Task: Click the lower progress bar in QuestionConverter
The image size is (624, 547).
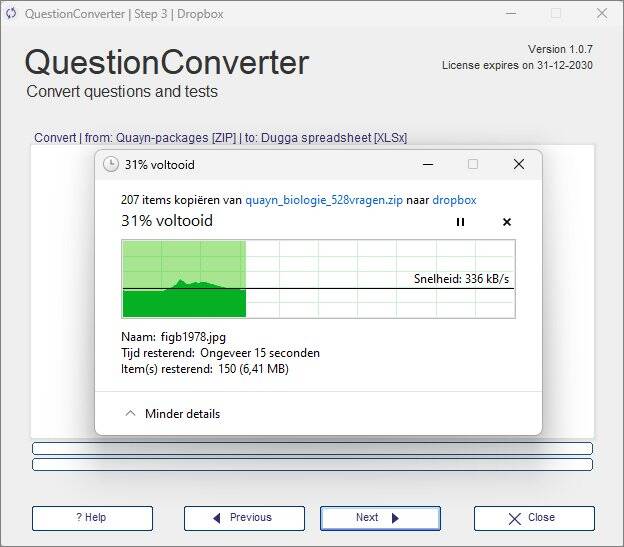Action: pyautogui.click(x=312, y=464)
